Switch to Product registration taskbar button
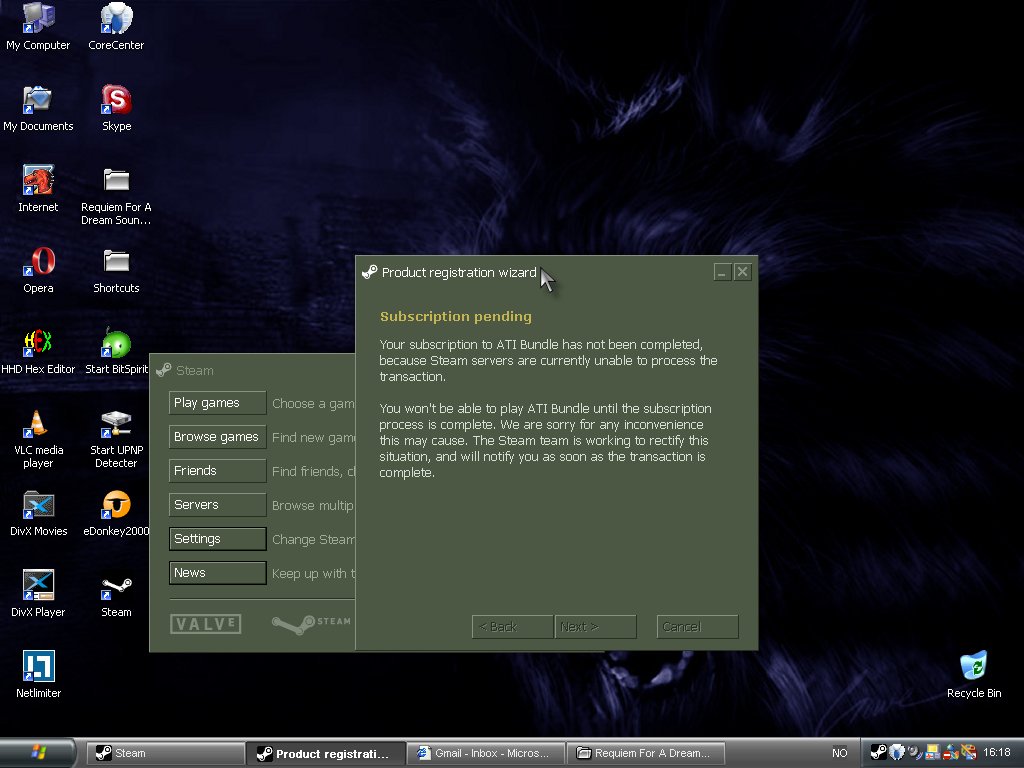 [x=325, y=754]
